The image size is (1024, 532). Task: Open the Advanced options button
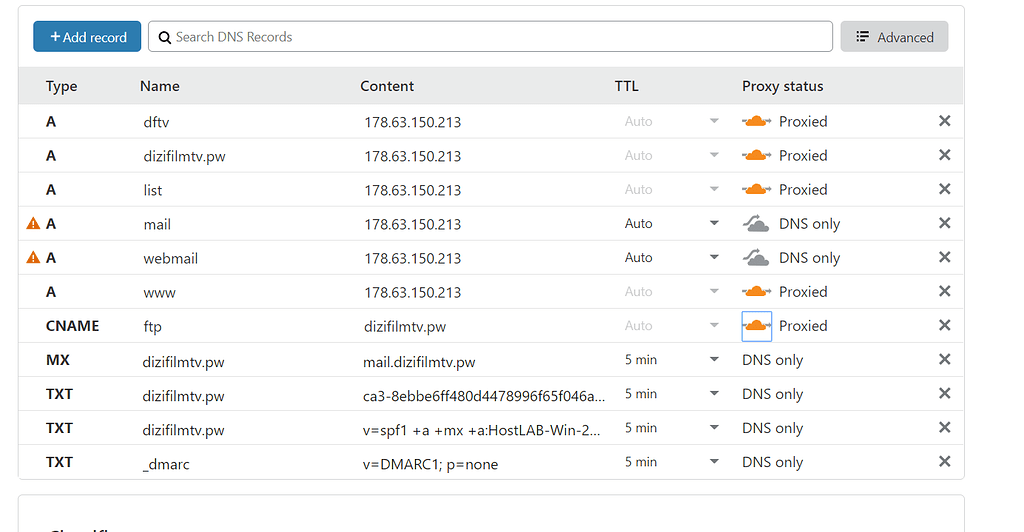click(894, 37)
